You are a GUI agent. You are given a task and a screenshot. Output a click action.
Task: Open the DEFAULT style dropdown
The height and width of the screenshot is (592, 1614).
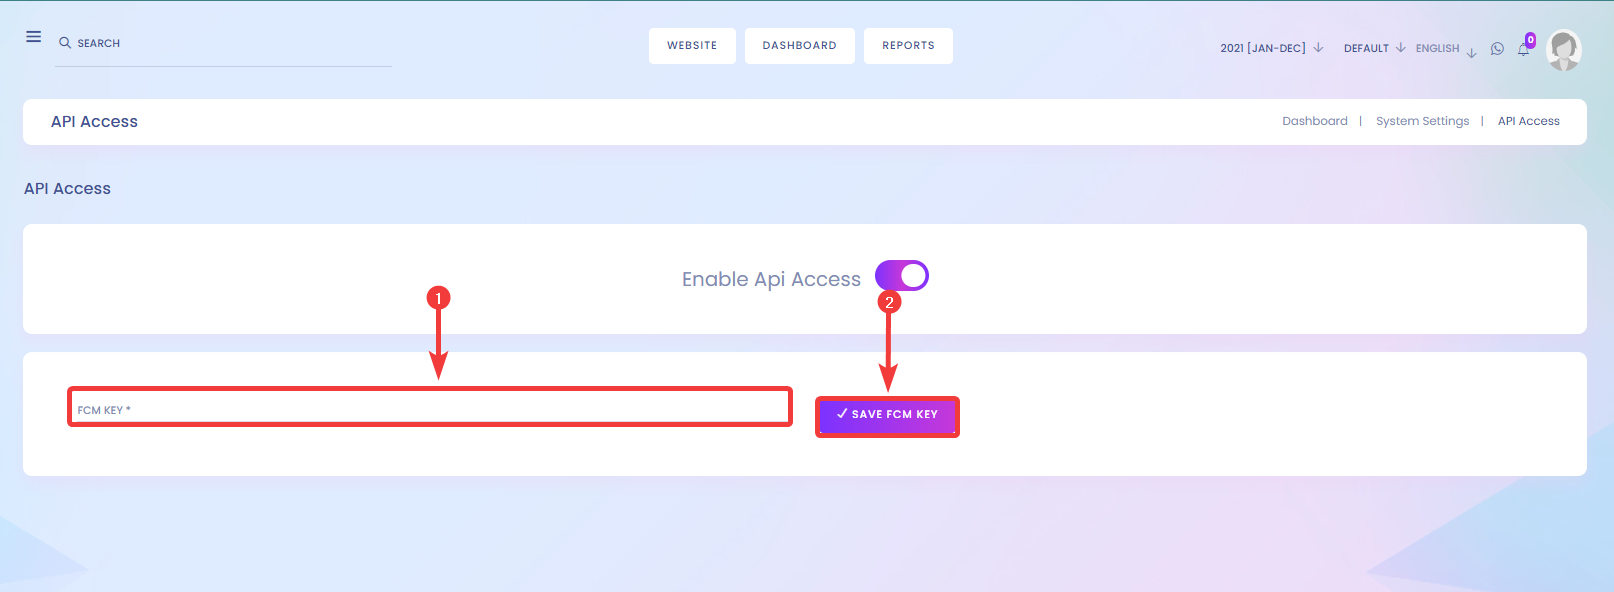(x=1374, y=48)
